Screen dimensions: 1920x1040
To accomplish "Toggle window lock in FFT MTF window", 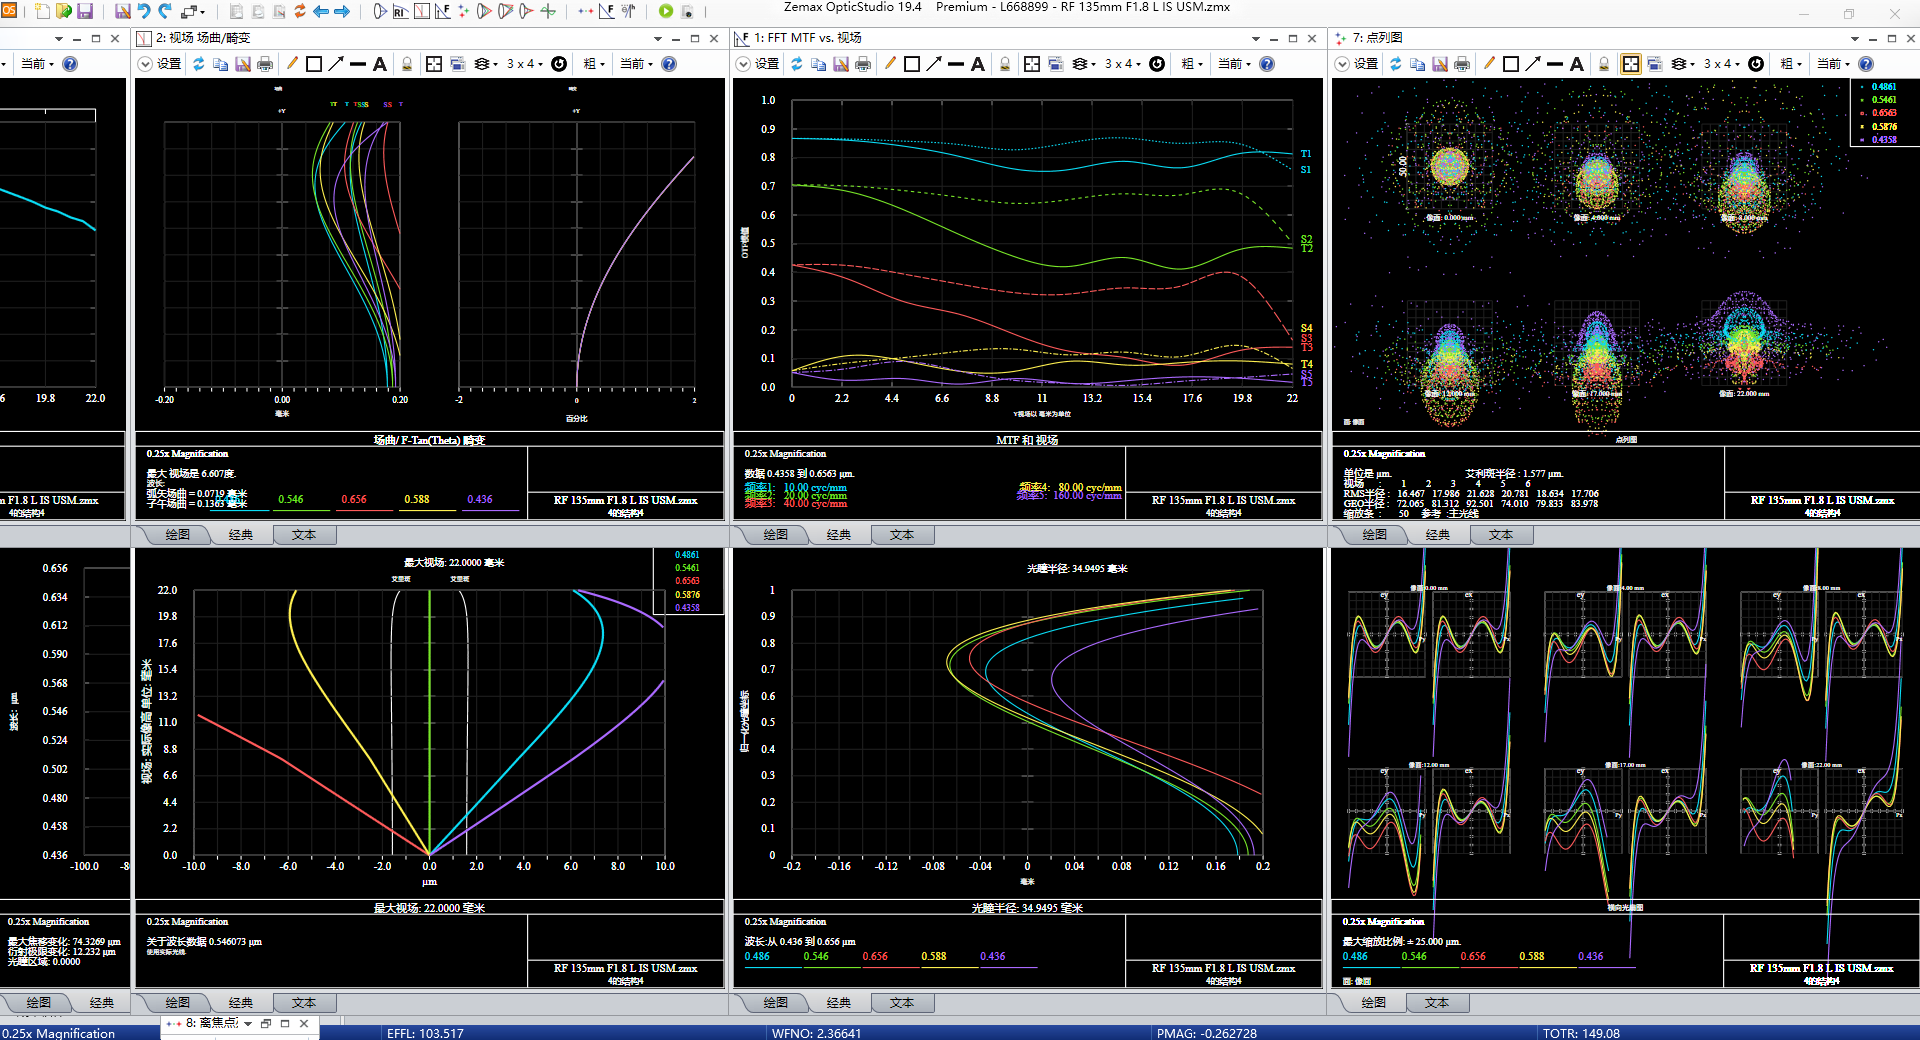I will point(1005,64).
